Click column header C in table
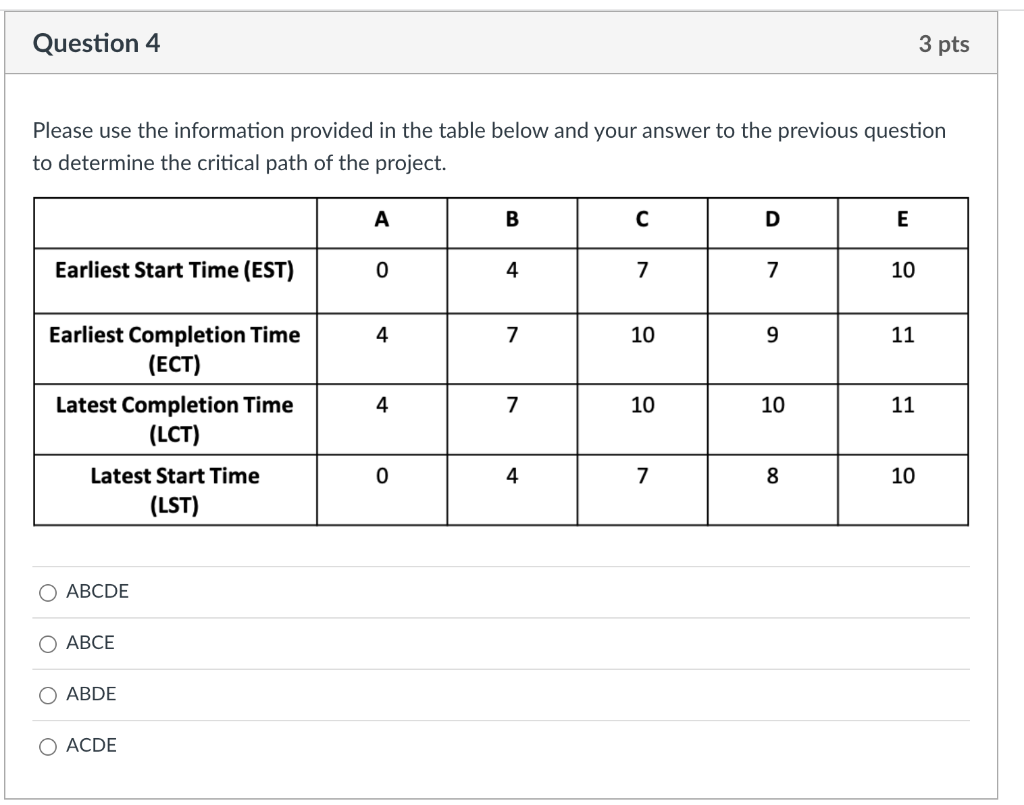1024x805 pixels. coord(642,222)
